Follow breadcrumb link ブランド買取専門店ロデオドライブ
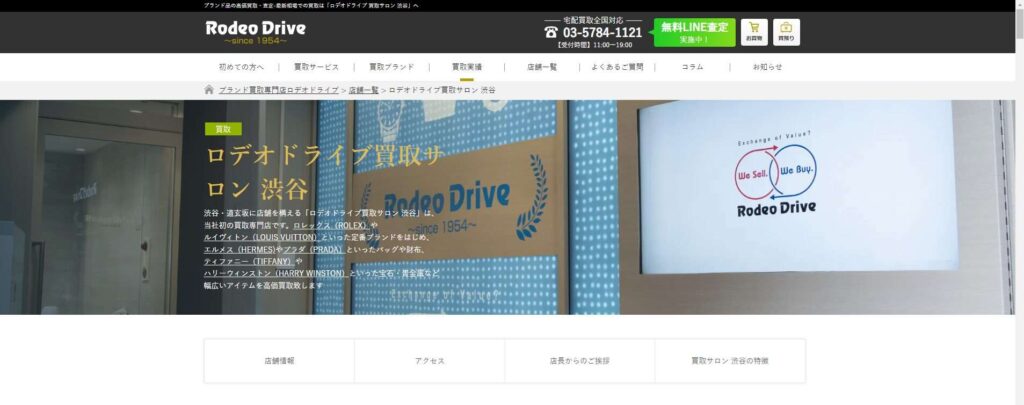 coord(279,90)
